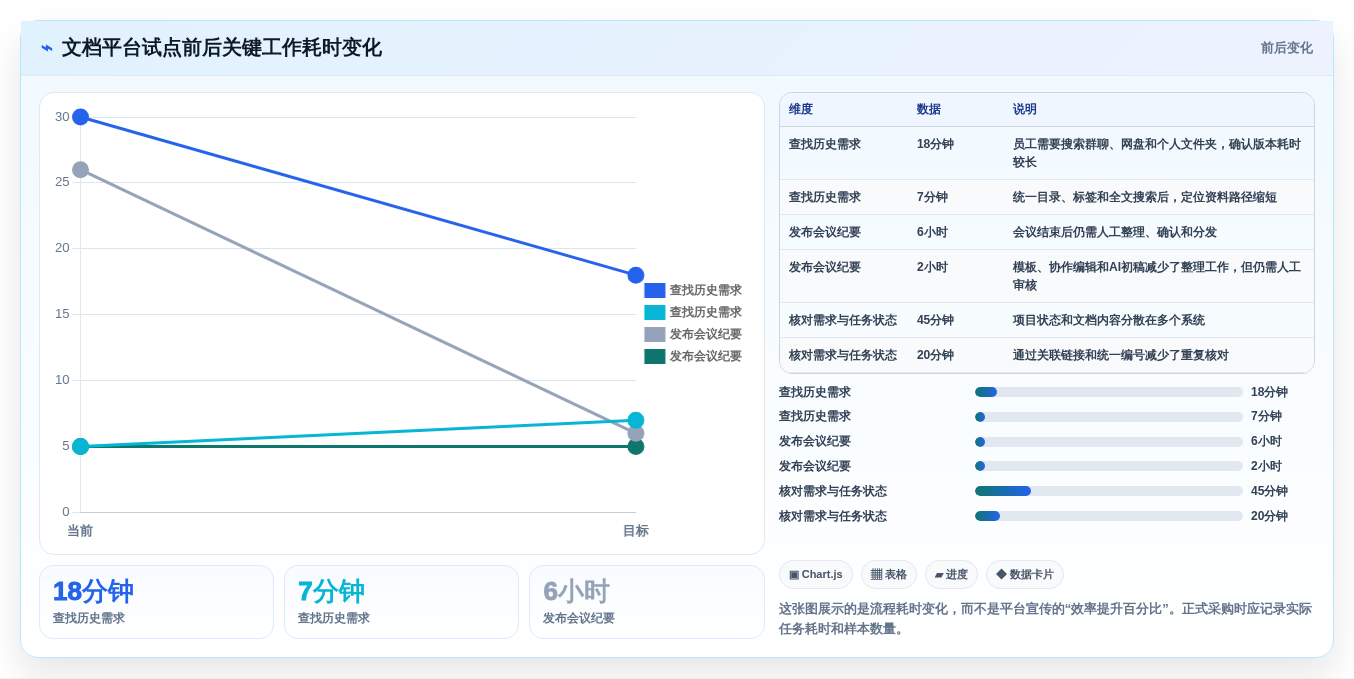
Task: Click the footnote starting 这张图展示的是流程耗时变化
Action: pos(1045,619)
